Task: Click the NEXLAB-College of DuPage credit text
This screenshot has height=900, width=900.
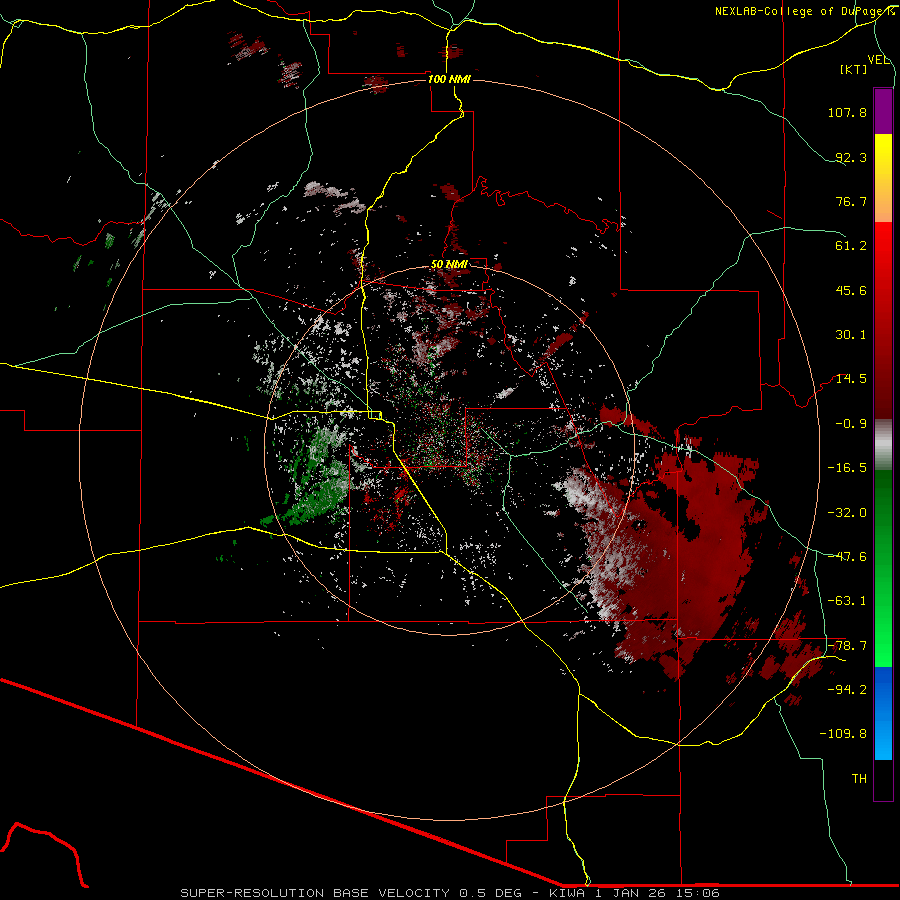Action: [804, 11]
